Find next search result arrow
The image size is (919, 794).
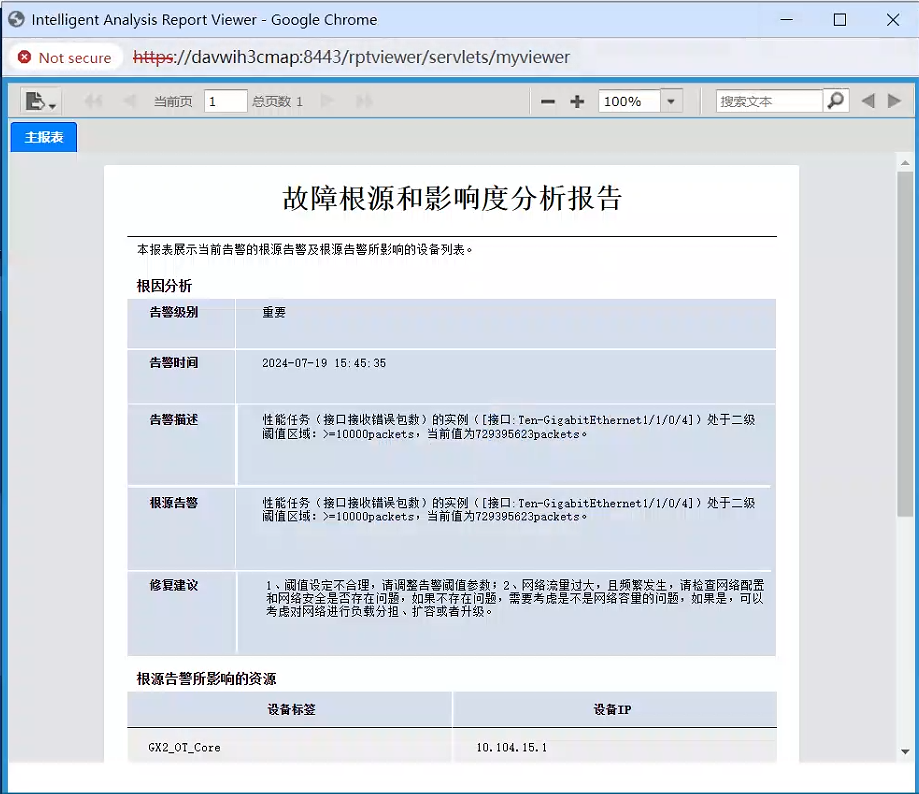894,101
